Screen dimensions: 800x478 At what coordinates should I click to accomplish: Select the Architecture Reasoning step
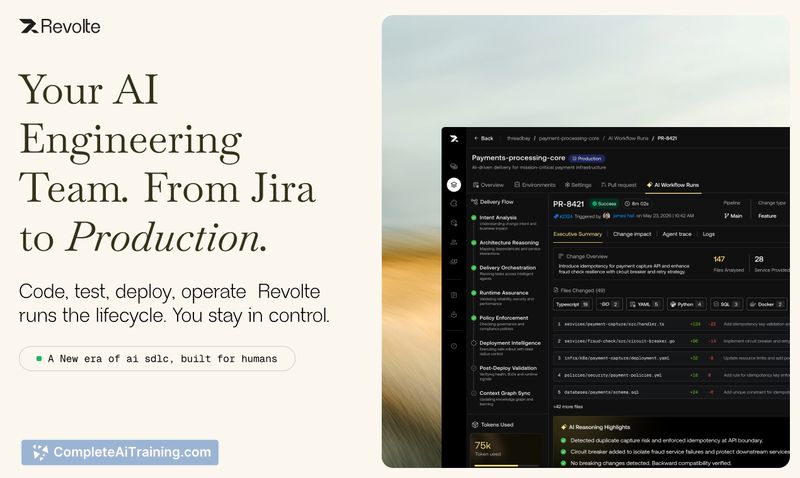pos(506,247)
